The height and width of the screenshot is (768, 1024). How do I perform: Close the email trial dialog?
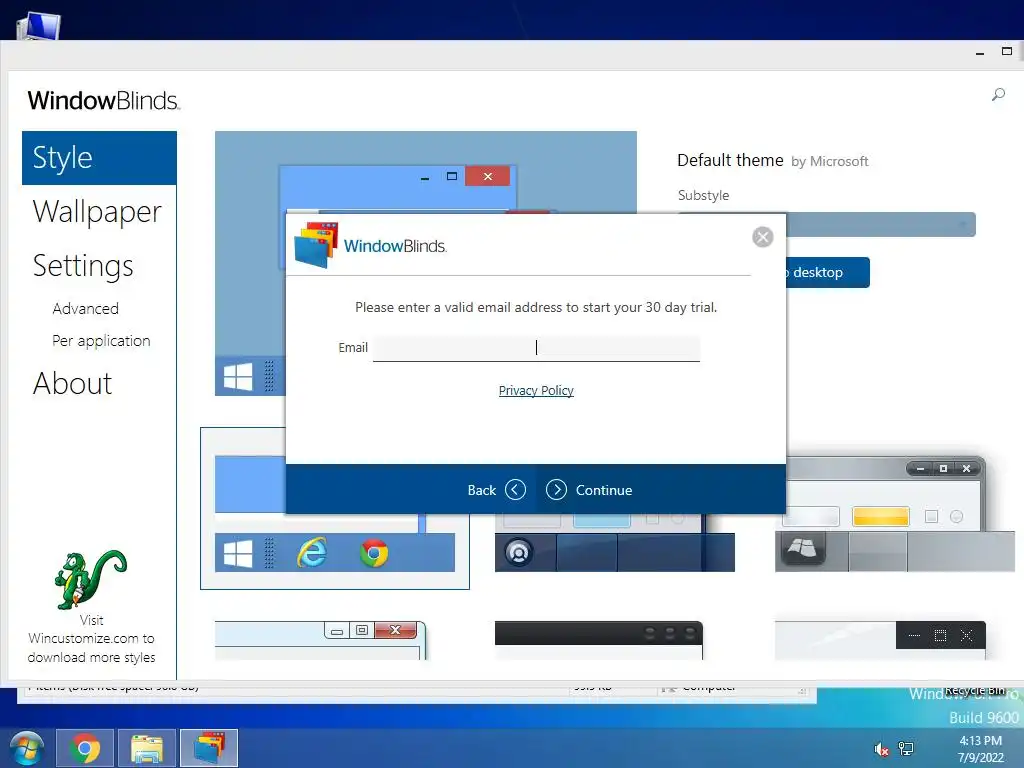[762, 237]
